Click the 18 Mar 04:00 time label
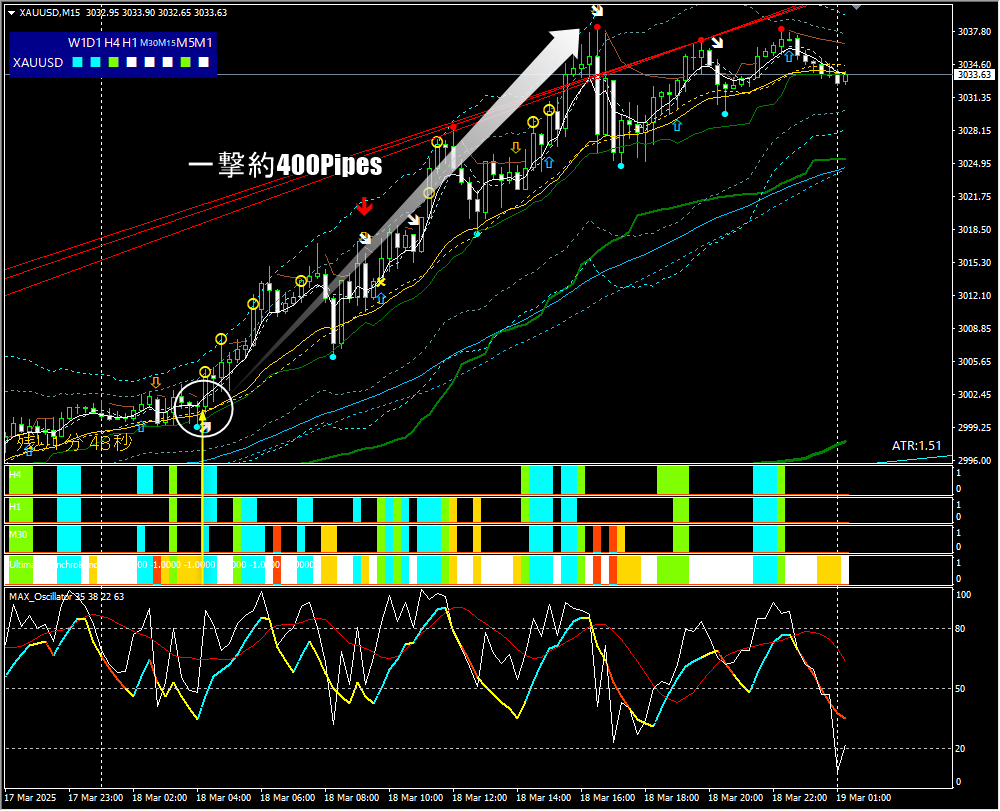 click(224, 798)
